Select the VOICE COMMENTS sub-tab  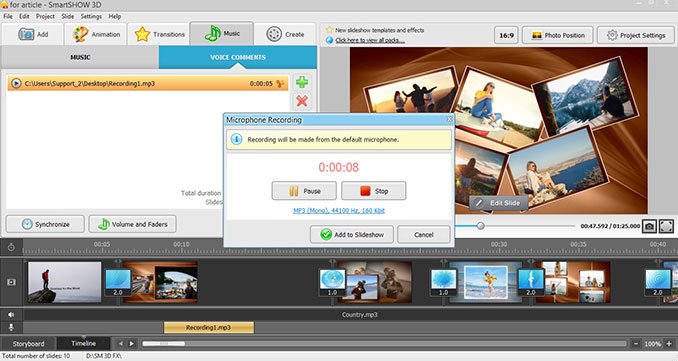coord(238,57)
